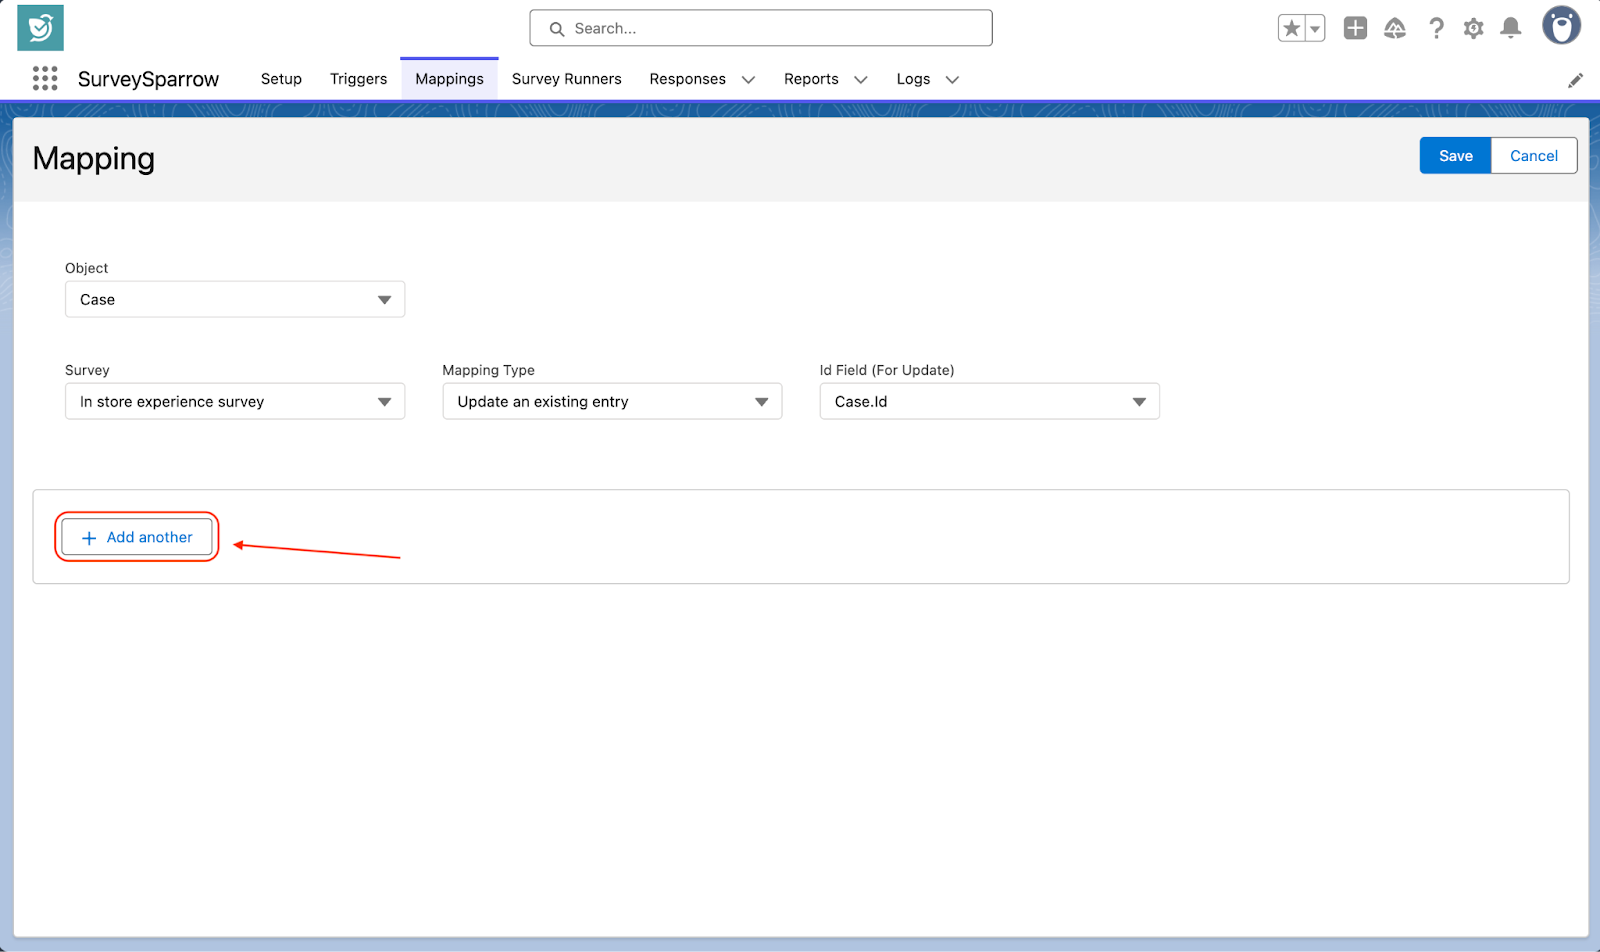The width and height of the screenshot is (1600, 952).
Task: Switch to the Triggers tab
Action: point(358,79)
